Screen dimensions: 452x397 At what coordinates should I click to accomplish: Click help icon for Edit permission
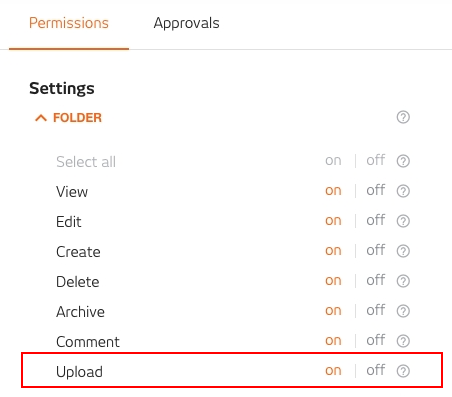tap(403, 221)
